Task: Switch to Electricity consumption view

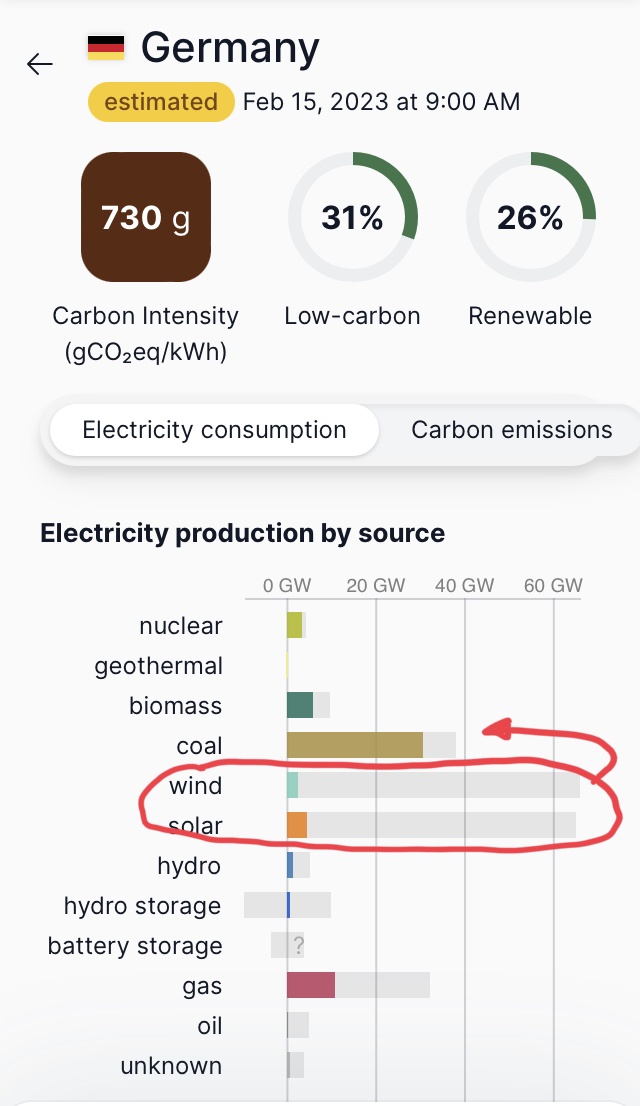Action: tap(215, 430)
